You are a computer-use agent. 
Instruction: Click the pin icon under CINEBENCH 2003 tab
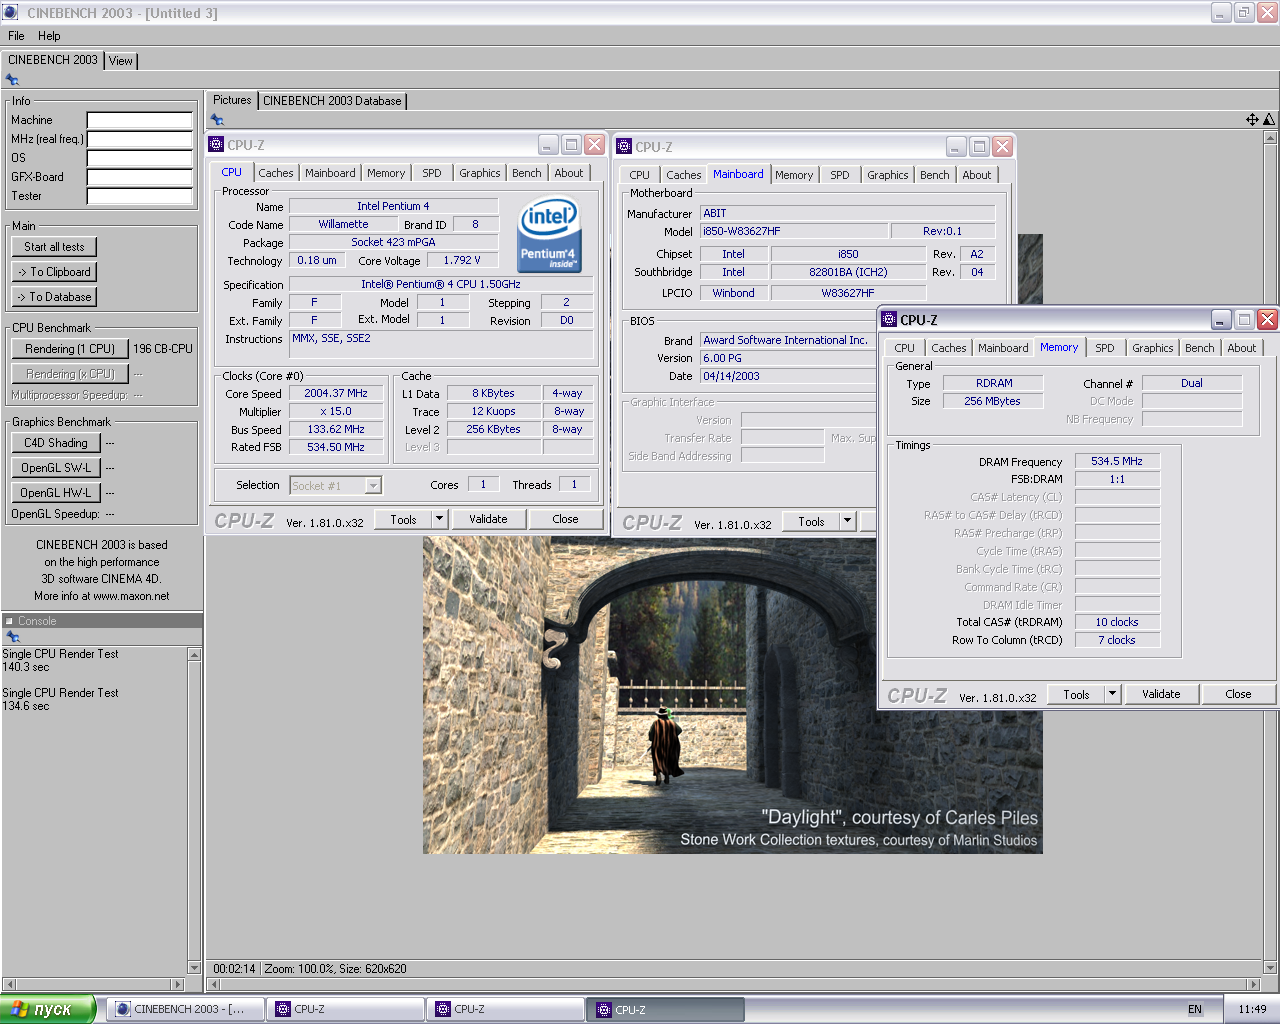[x=12, y=80]
